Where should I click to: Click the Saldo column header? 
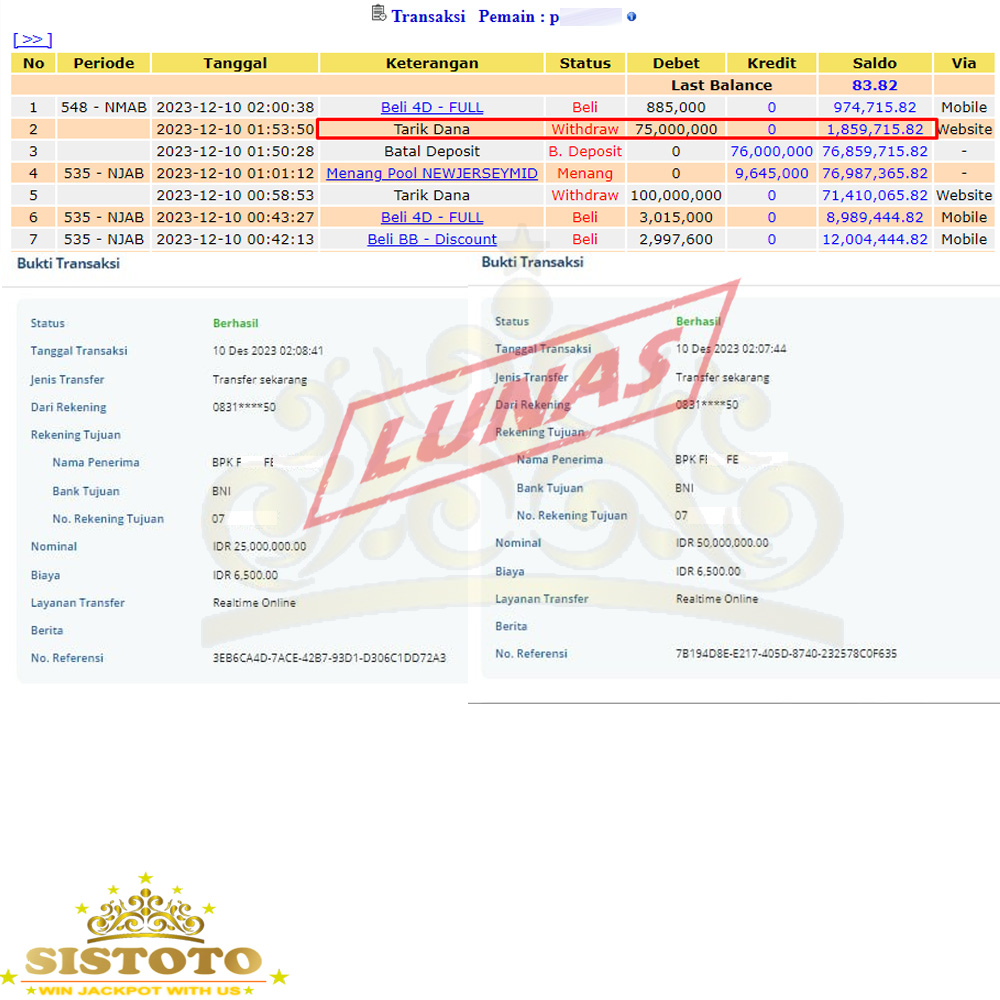(874, 63)
